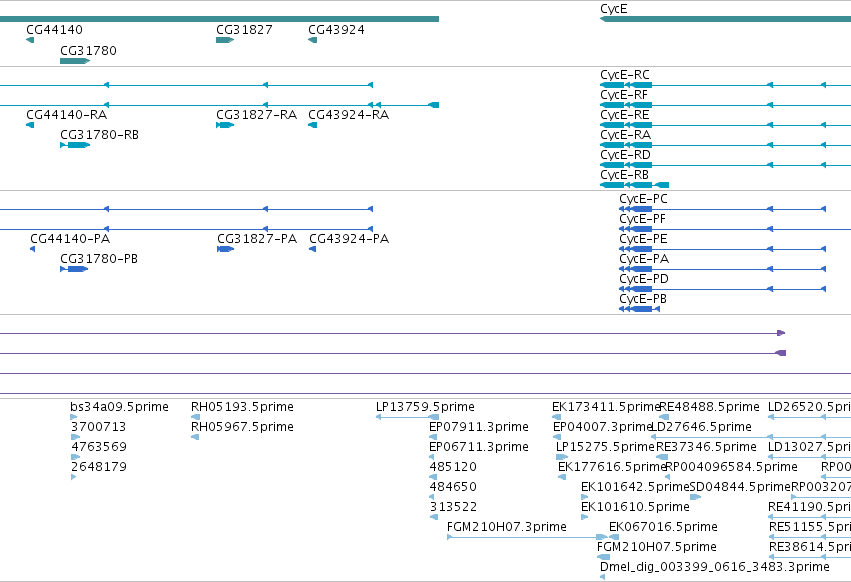This screenshot has height=582, width=851.
Task: Select the EK101642.5prime EST
Action: tap(585, 497)
